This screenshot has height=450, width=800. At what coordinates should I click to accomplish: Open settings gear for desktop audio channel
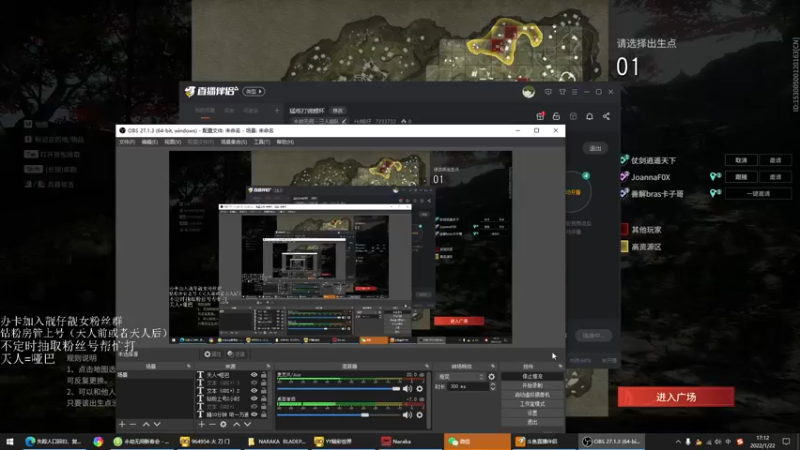tap(419, 415)
